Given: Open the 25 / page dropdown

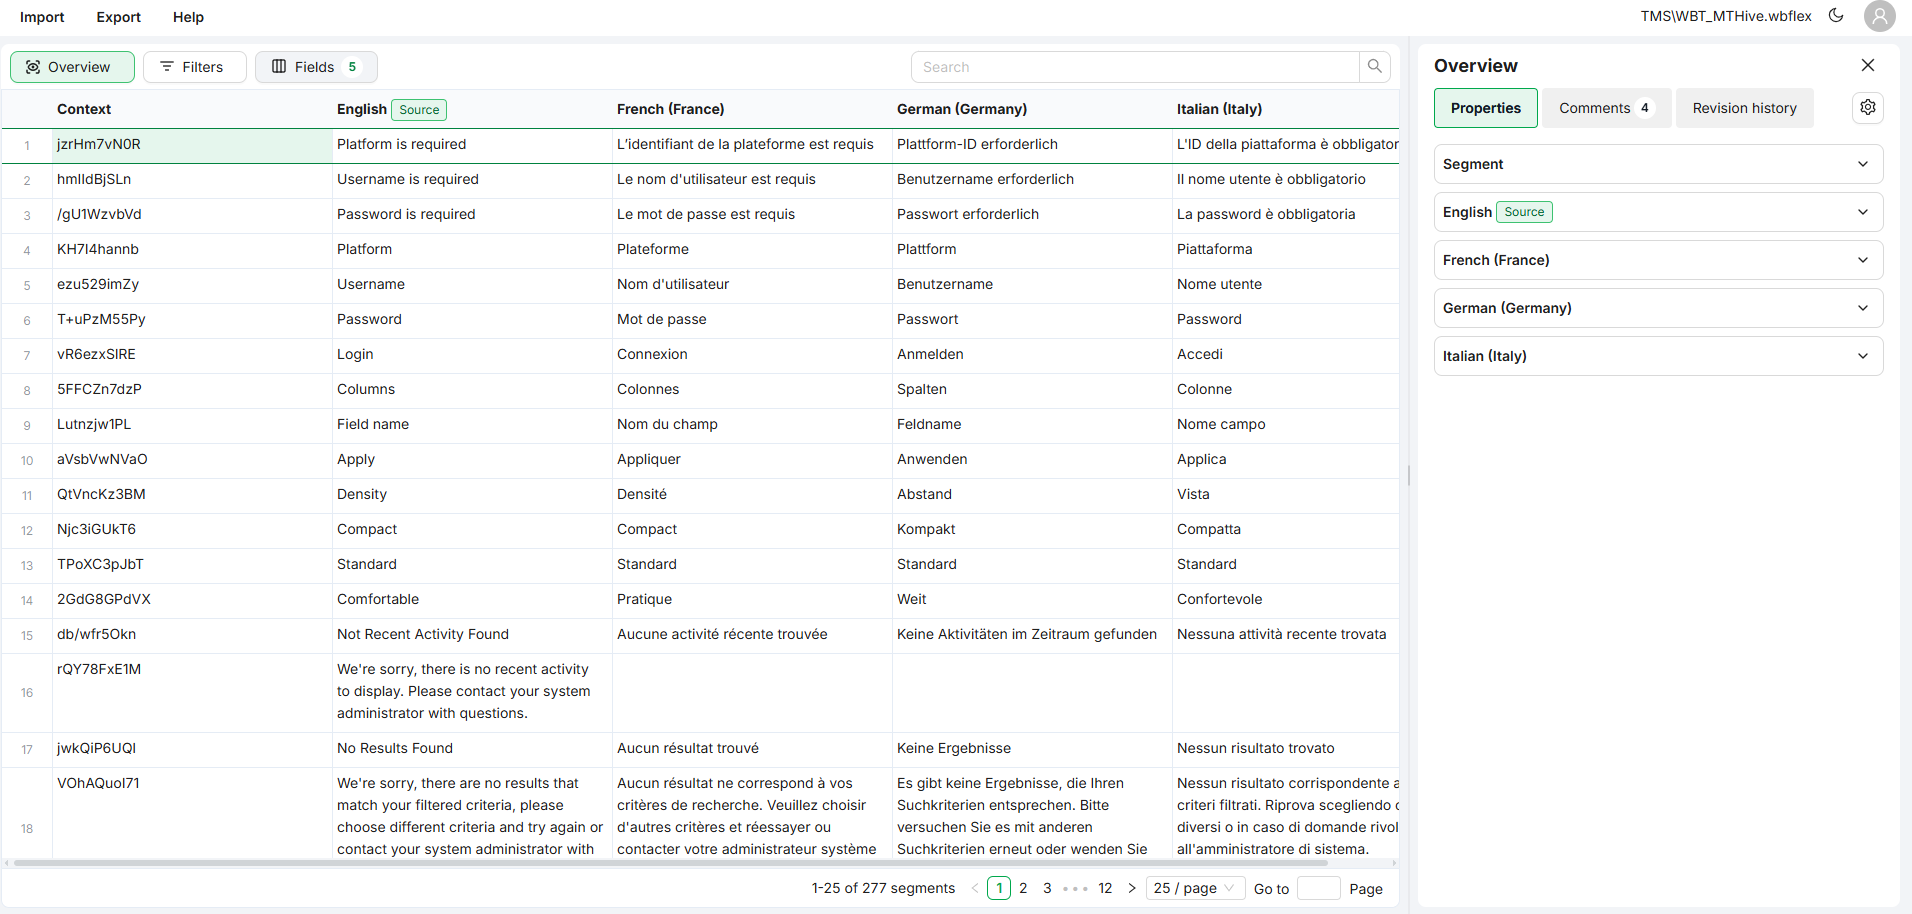Looking at the screenshot, I should [1195, 888].
